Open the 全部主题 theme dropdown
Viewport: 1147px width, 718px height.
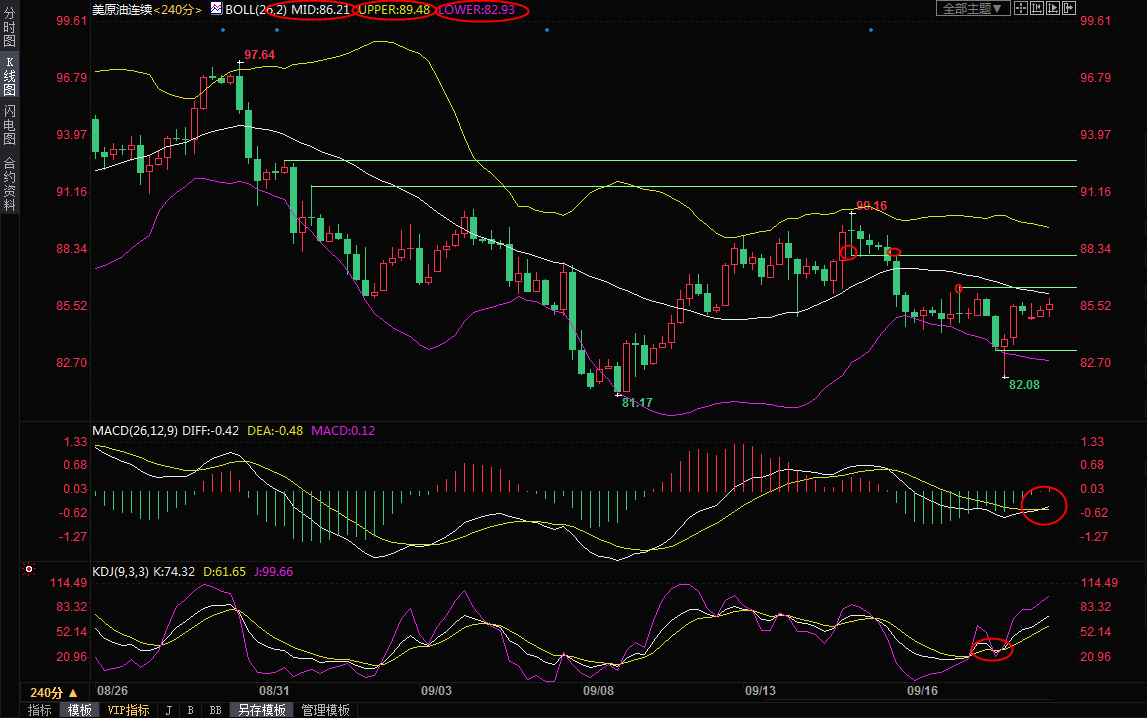972,8
